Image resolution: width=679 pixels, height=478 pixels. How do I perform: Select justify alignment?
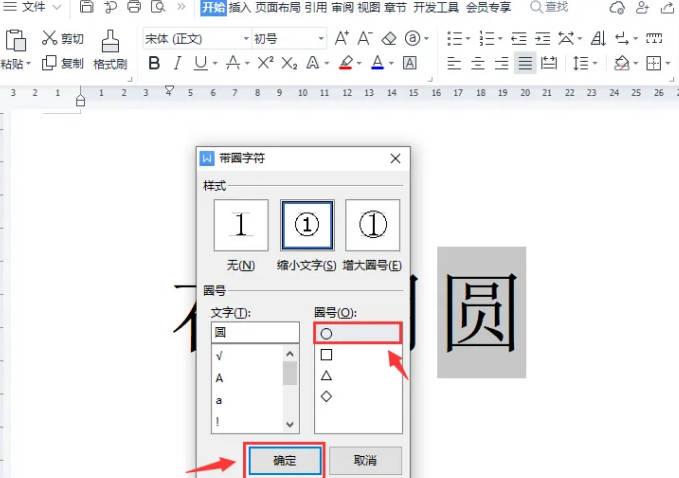tap(525, 63)
